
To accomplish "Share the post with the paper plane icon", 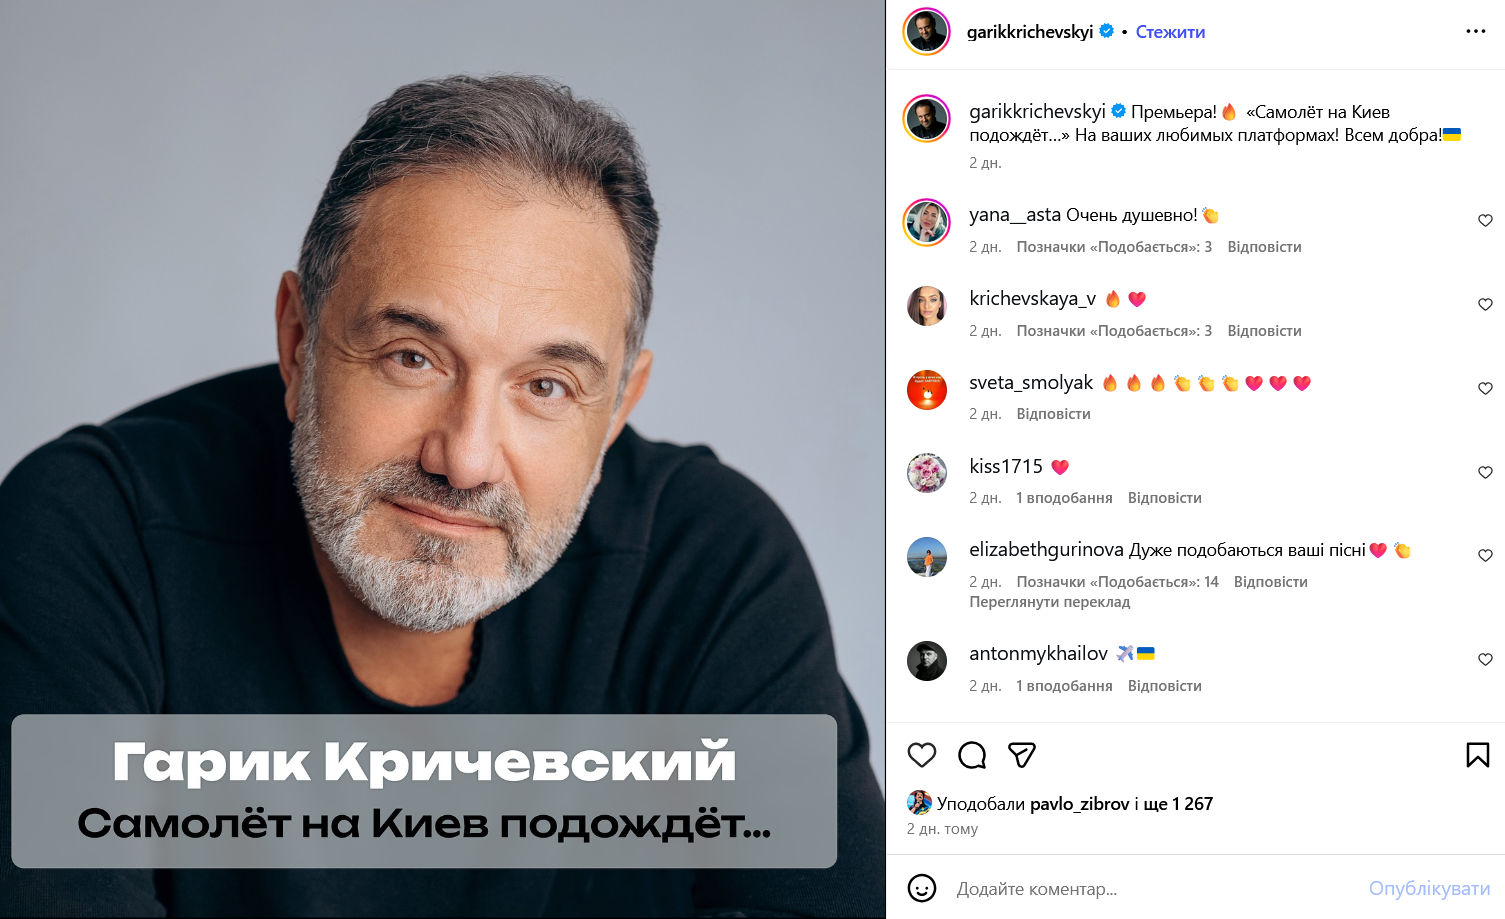I will pyautogui.click(x=1021, y=755).
